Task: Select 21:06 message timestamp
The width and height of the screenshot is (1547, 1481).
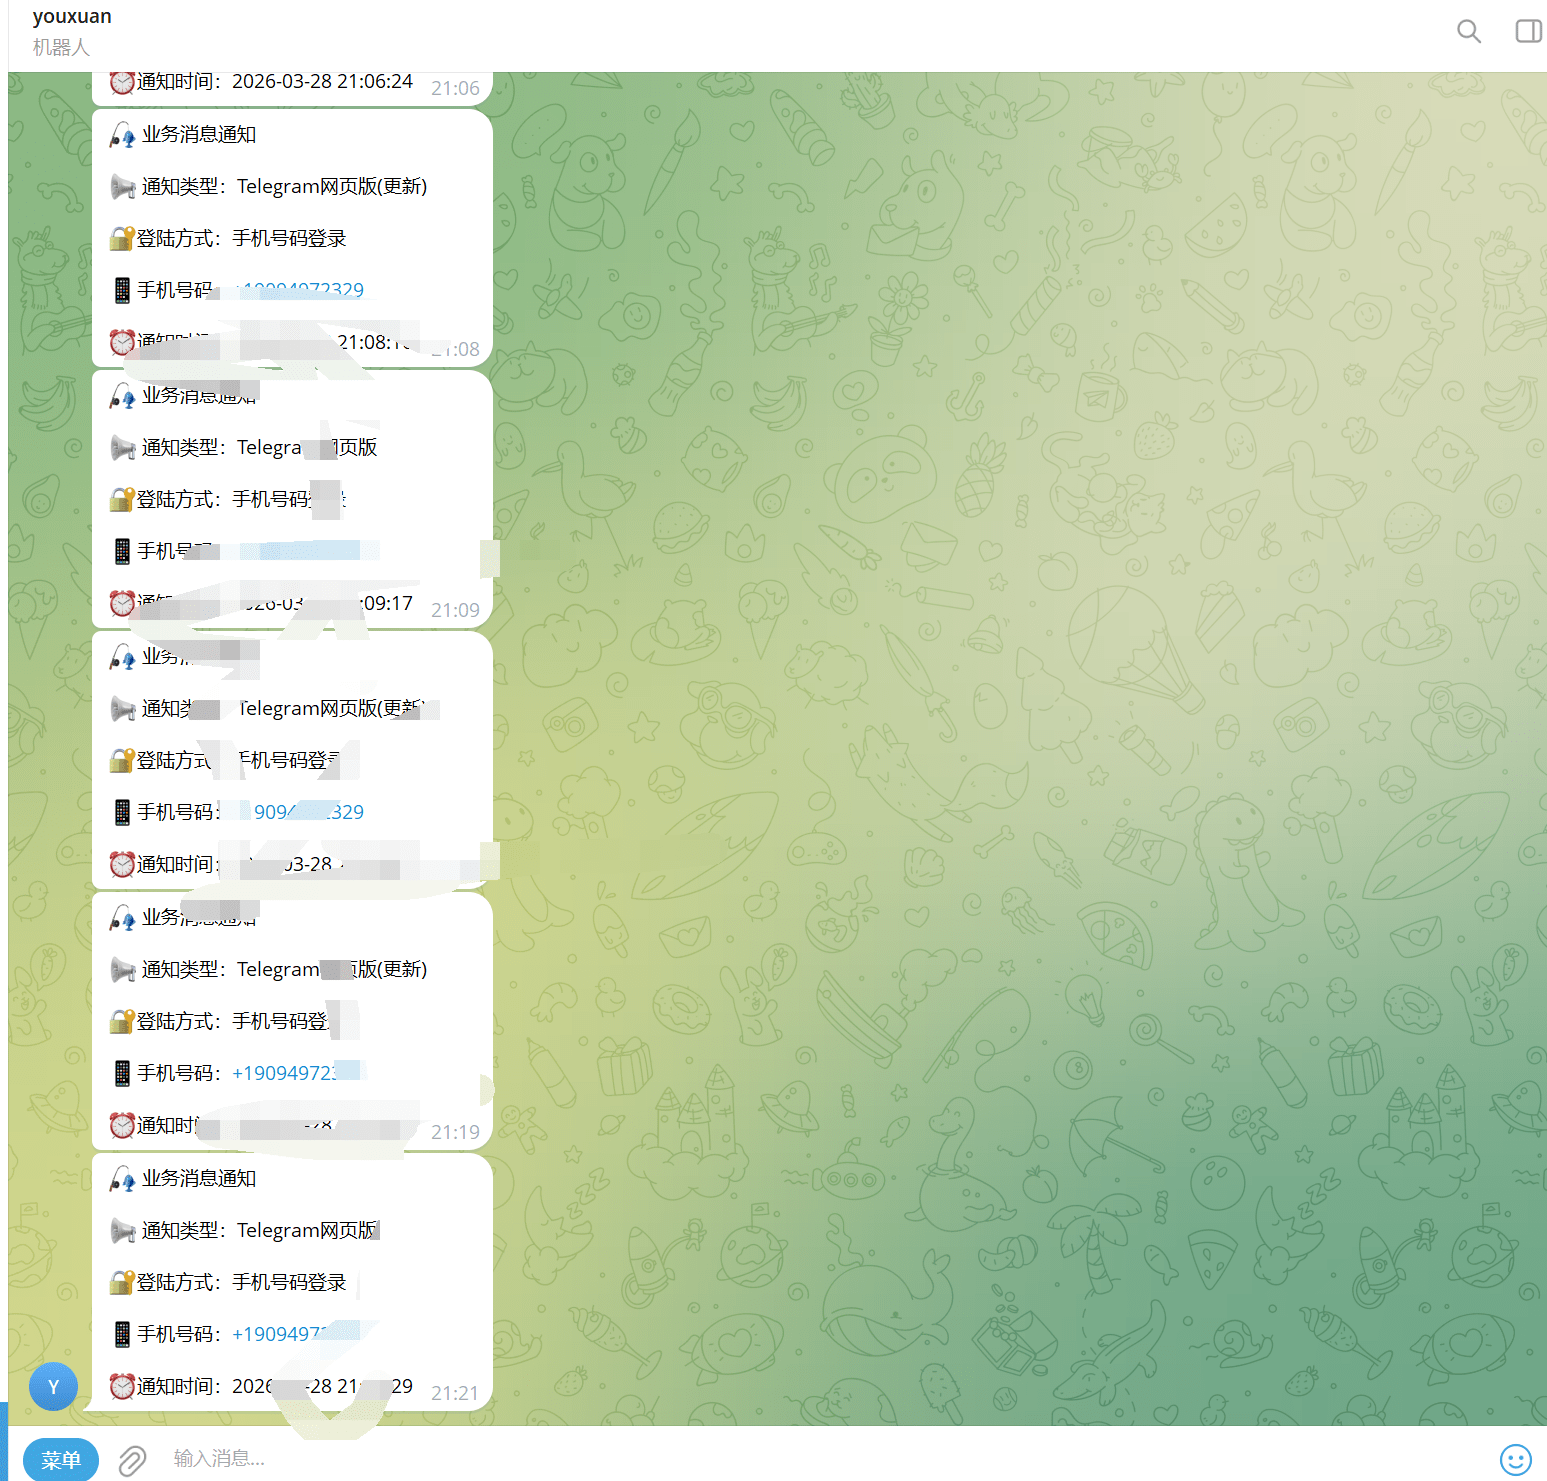Action: [455, 88]
